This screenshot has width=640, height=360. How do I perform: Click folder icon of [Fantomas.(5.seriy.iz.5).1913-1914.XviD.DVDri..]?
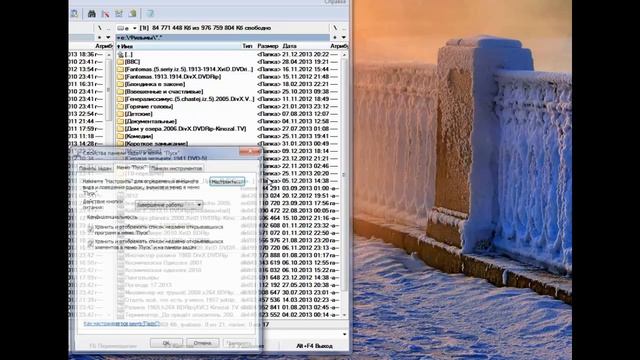click(120, 69)
